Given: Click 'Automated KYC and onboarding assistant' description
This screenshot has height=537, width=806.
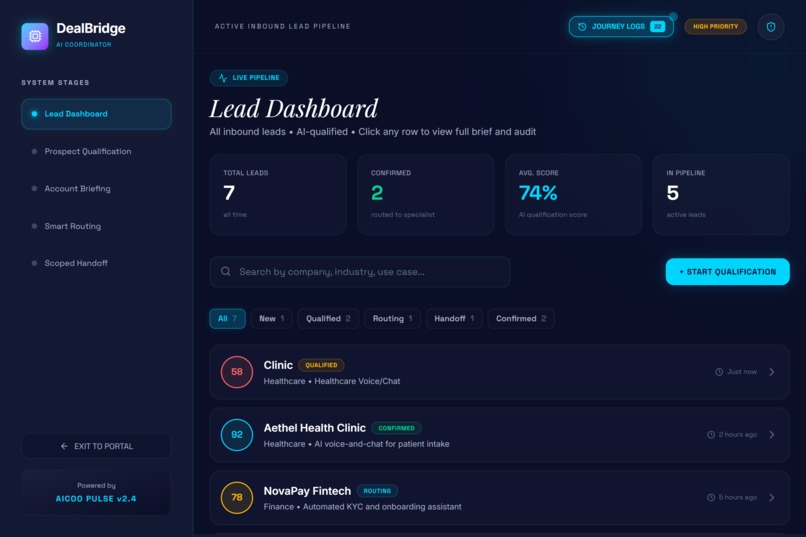Looking at the screenshot, I should tap(382, 507).
